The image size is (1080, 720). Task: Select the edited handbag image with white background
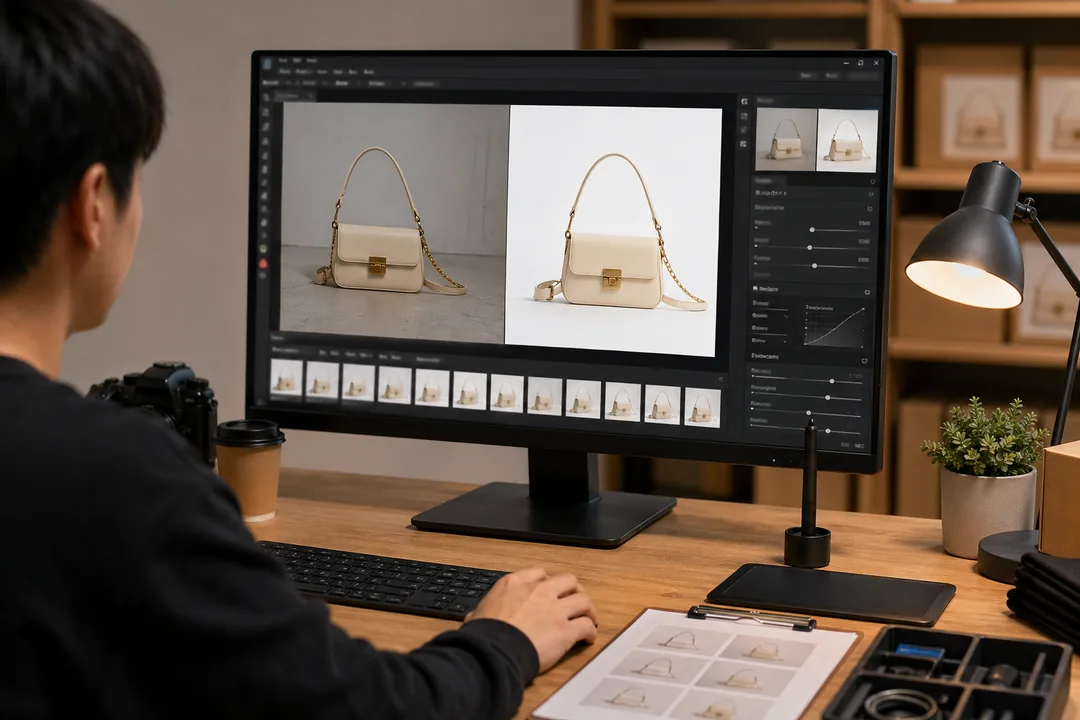[612, 231]
